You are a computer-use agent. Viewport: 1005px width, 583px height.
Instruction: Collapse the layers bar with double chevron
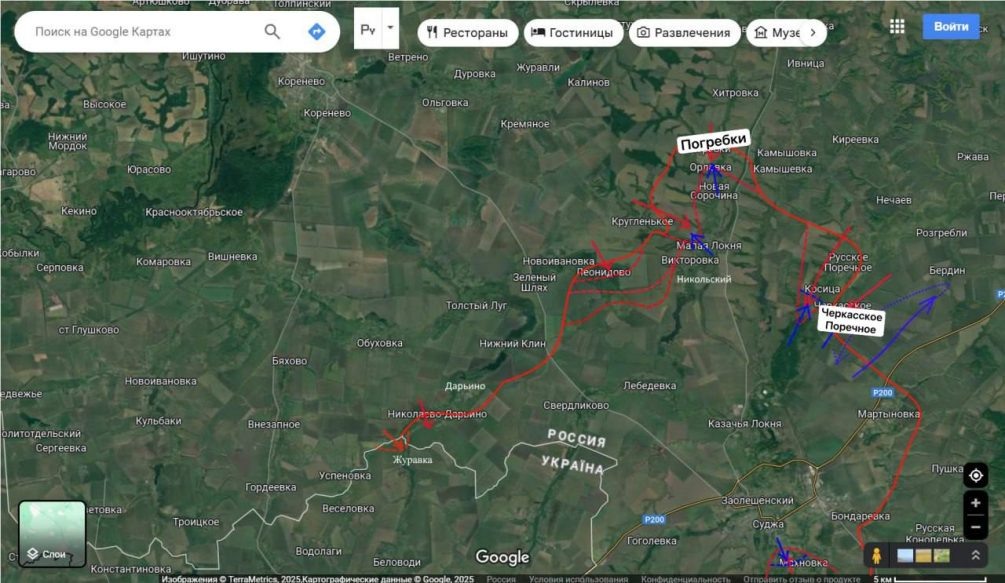coord(974,555)
